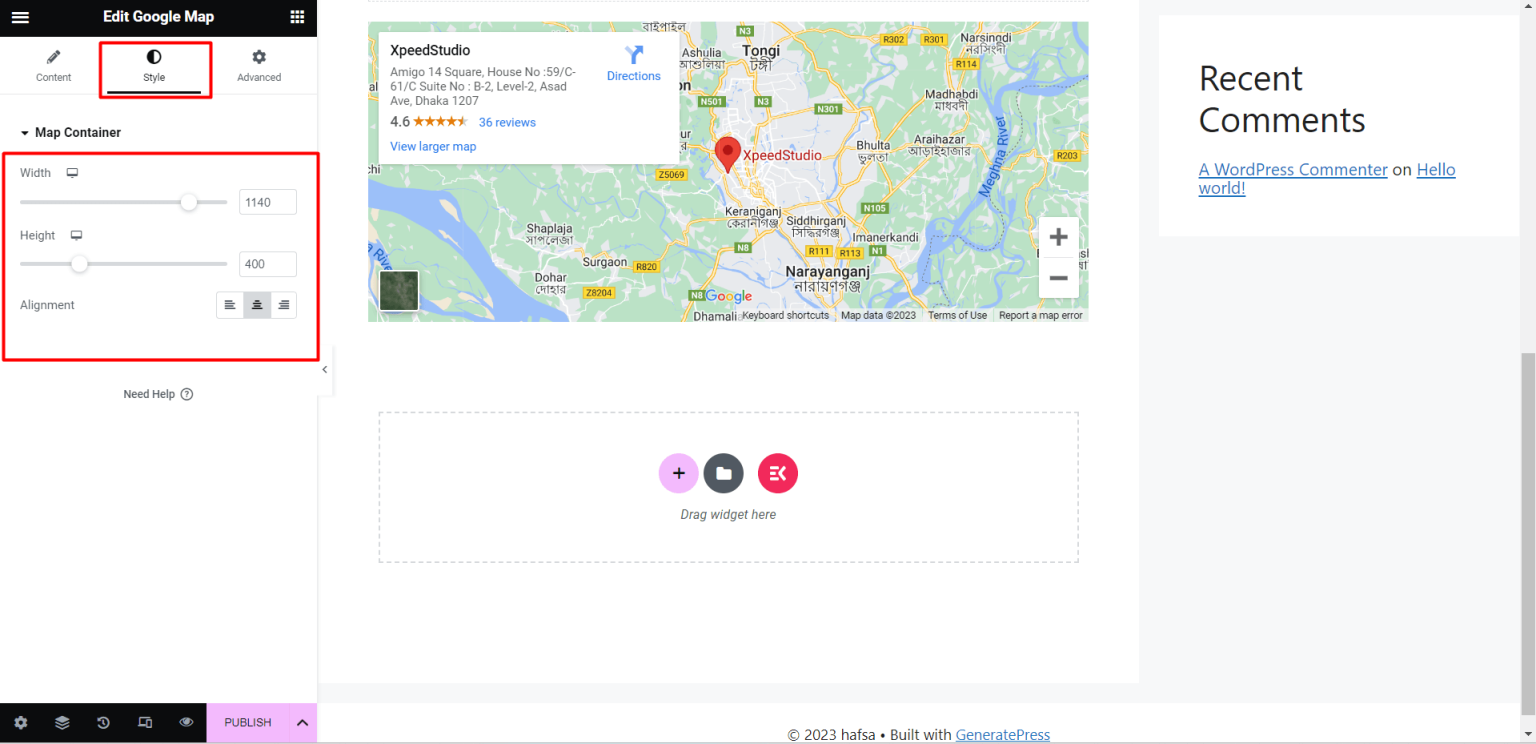Preview changes with the eye icon

pos(186,722)
